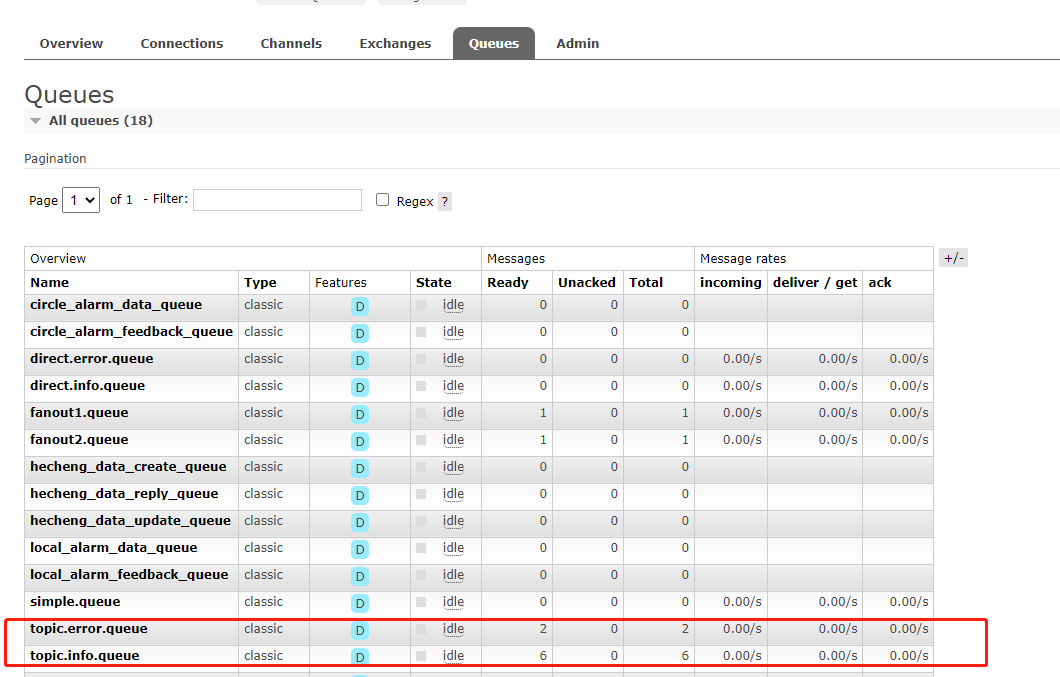This screenshot has height=677, width=1060.
Task: Open the Page number dropdown
Action: [81, 200]
